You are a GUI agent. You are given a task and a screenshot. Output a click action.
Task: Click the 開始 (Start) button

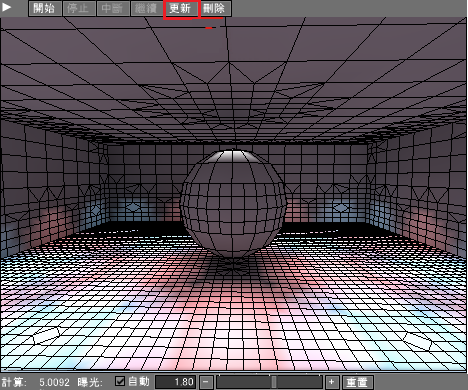coord(45,8)
